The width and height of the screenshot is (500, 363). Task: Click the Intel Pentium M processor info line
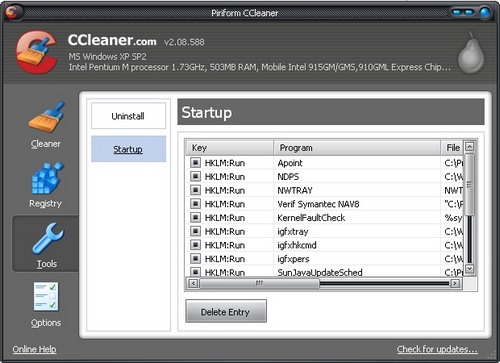tap(259, 67)
